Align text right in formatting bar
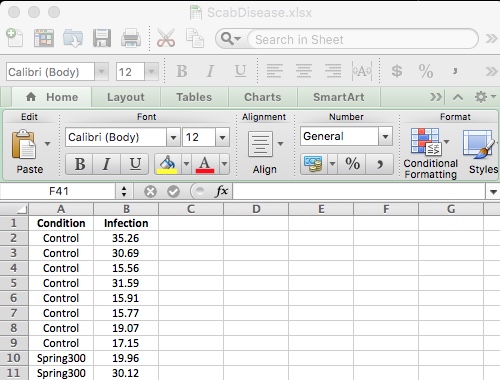 (333, 71)
